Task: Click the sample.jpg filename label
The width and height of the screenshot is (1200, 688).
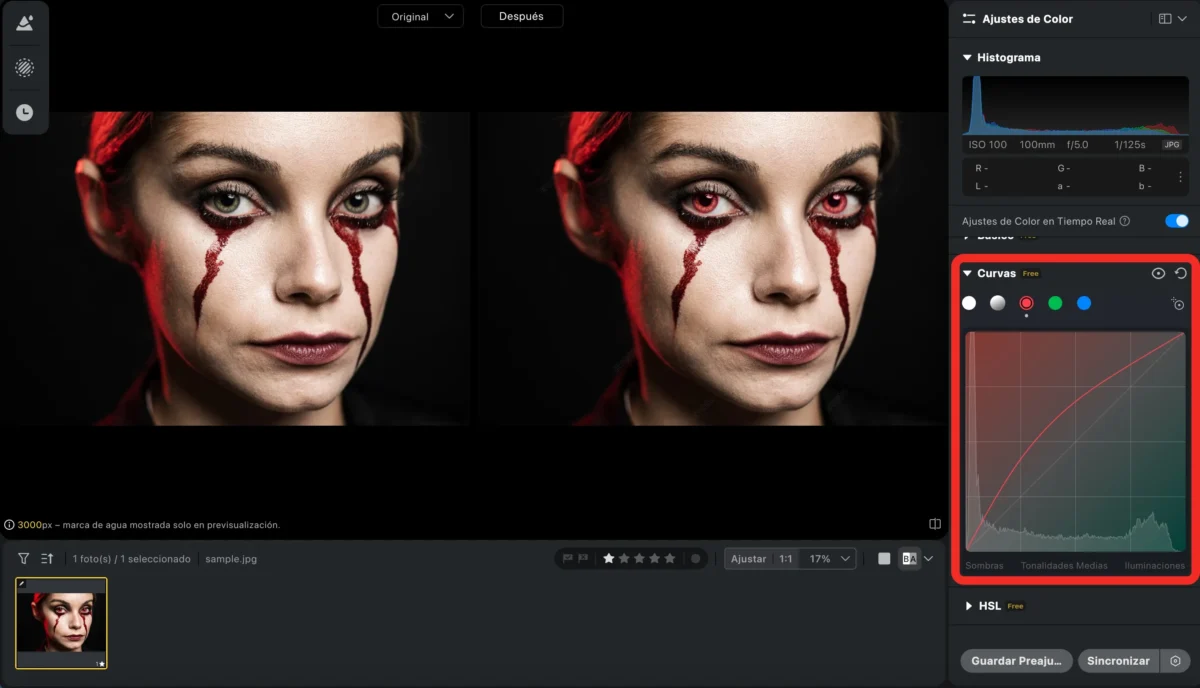Action: pyautogui.click(x=231, y=559)
